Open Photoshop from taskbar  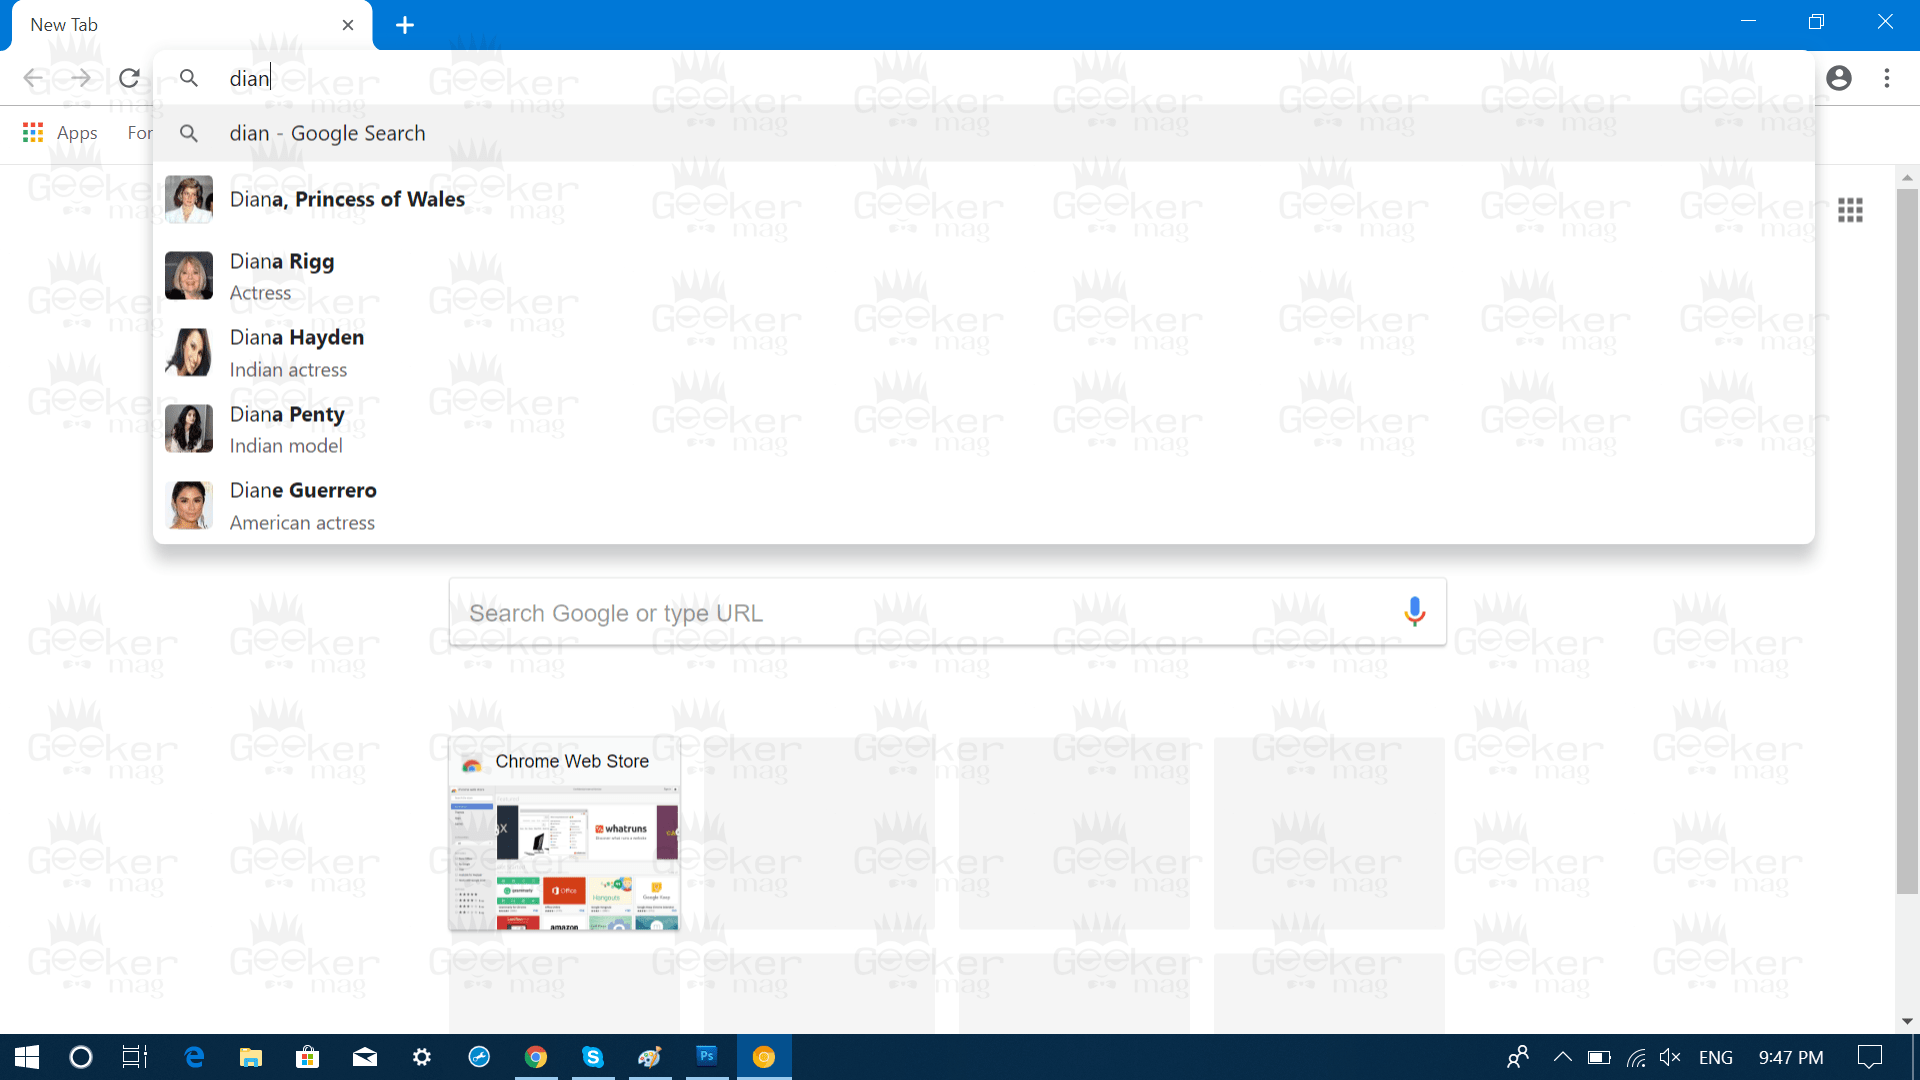[707, 1057]
